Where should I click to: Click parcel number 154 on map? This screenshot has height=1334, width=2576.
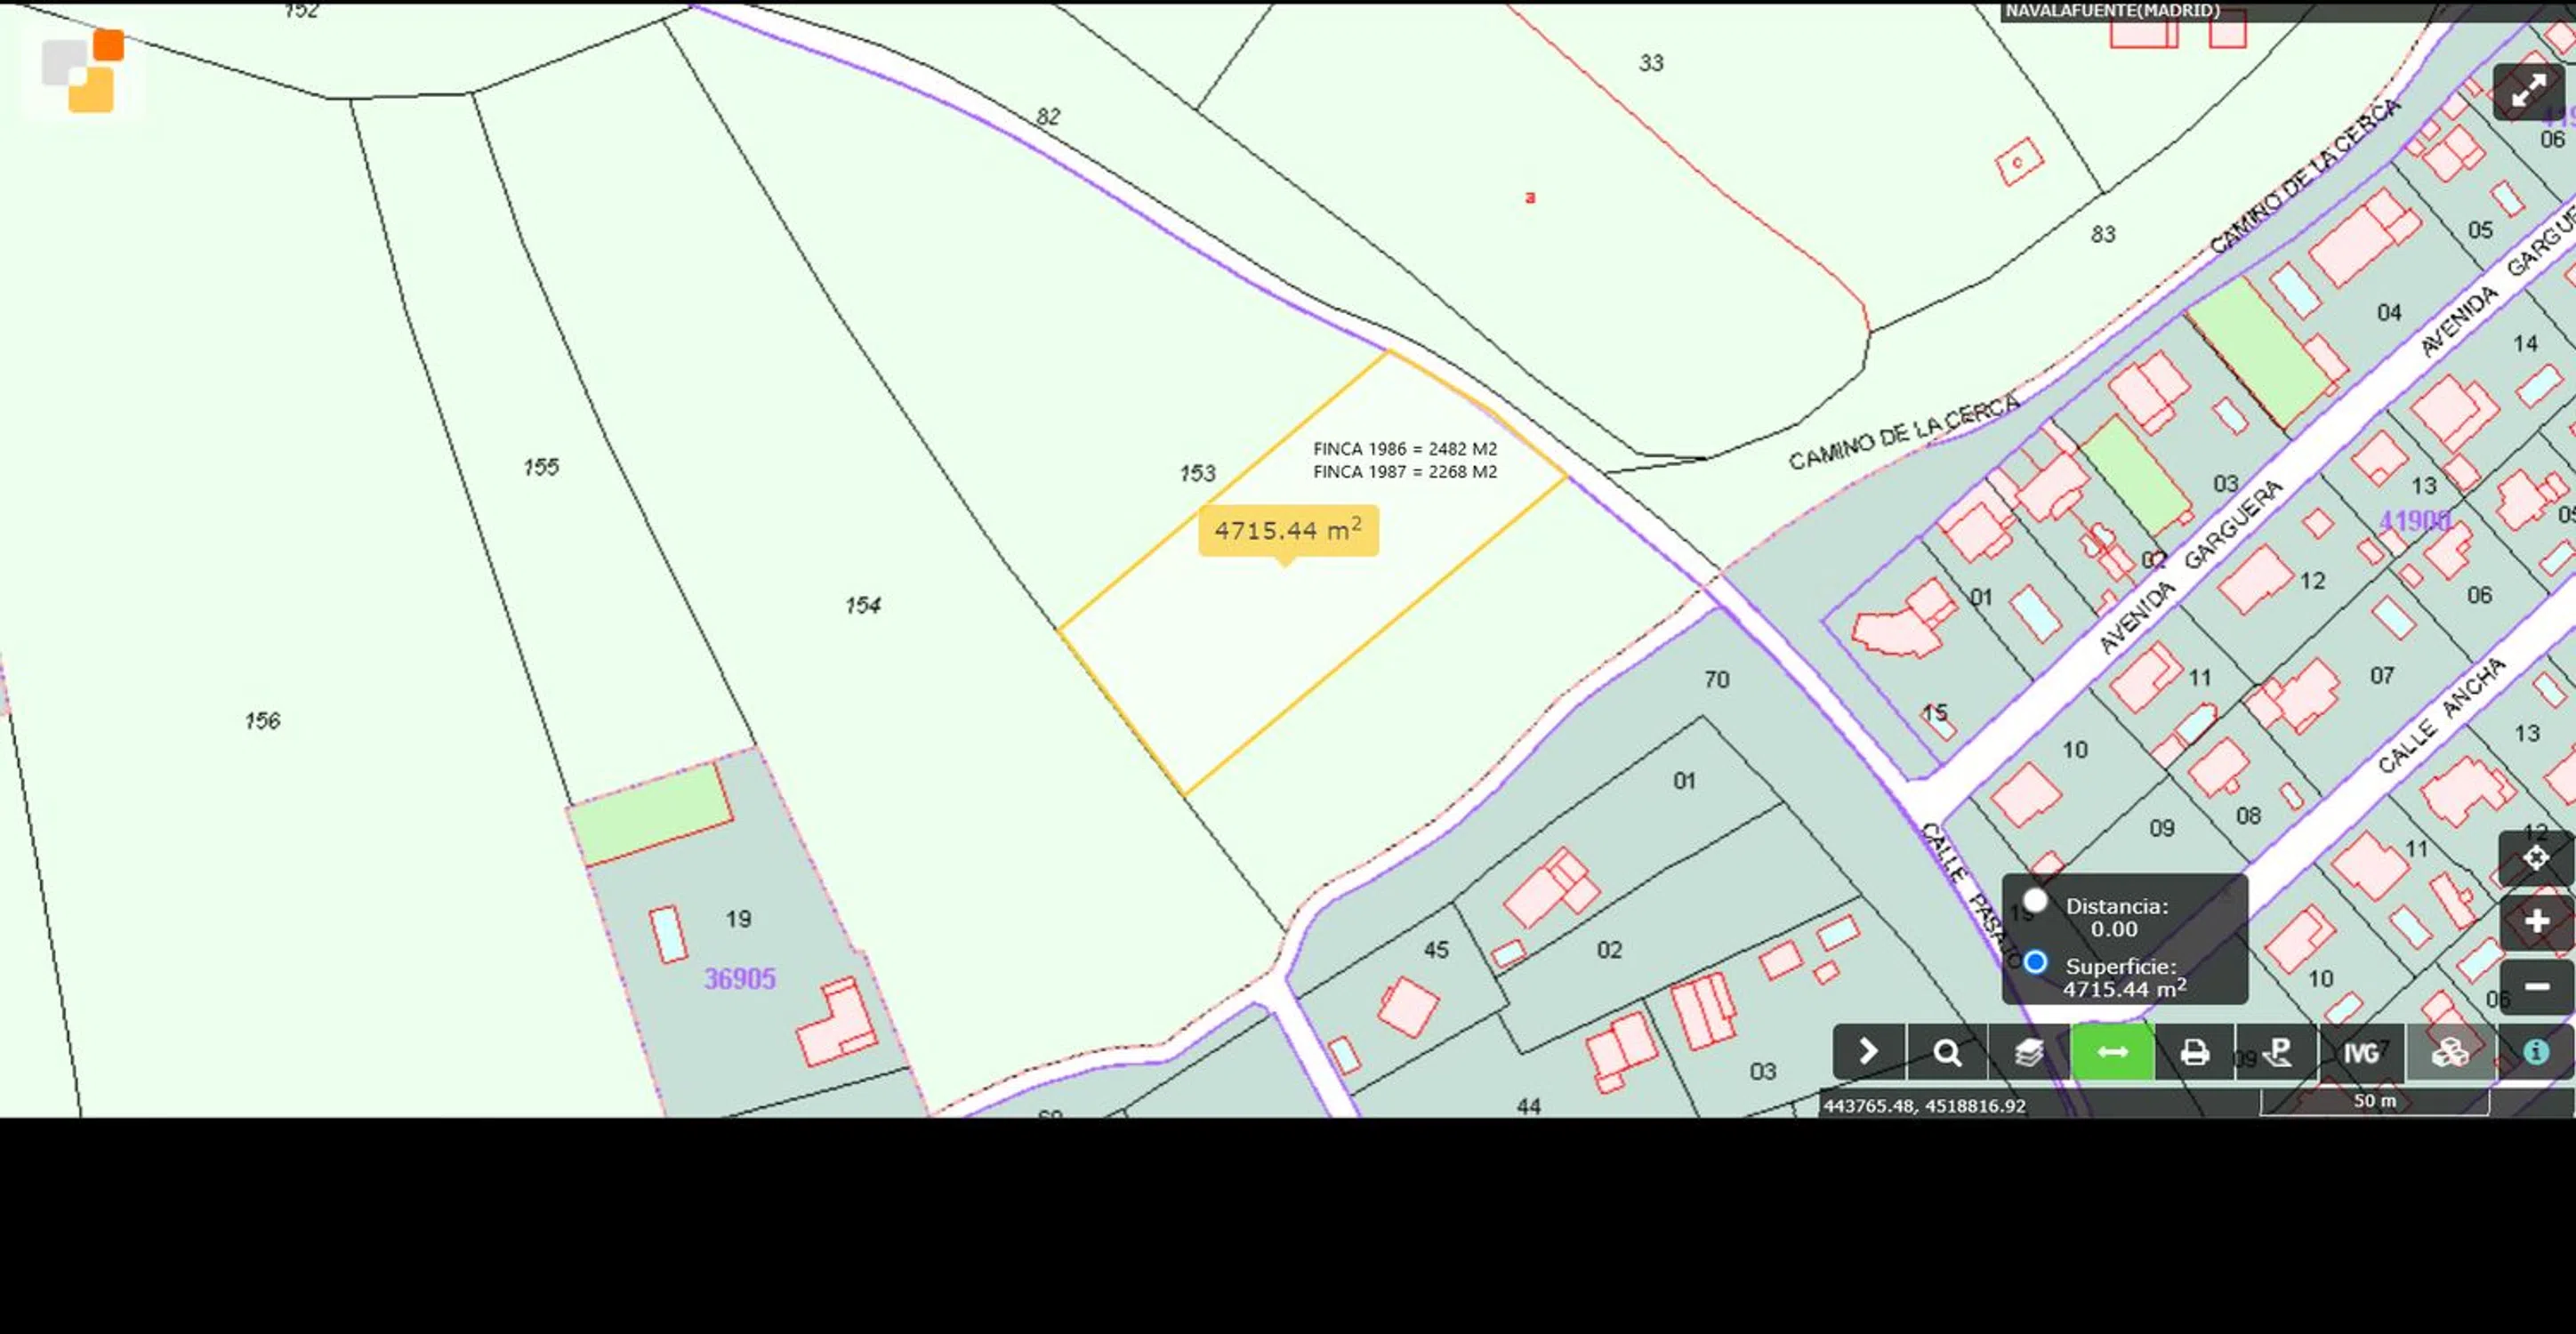(x=862, y=605)
